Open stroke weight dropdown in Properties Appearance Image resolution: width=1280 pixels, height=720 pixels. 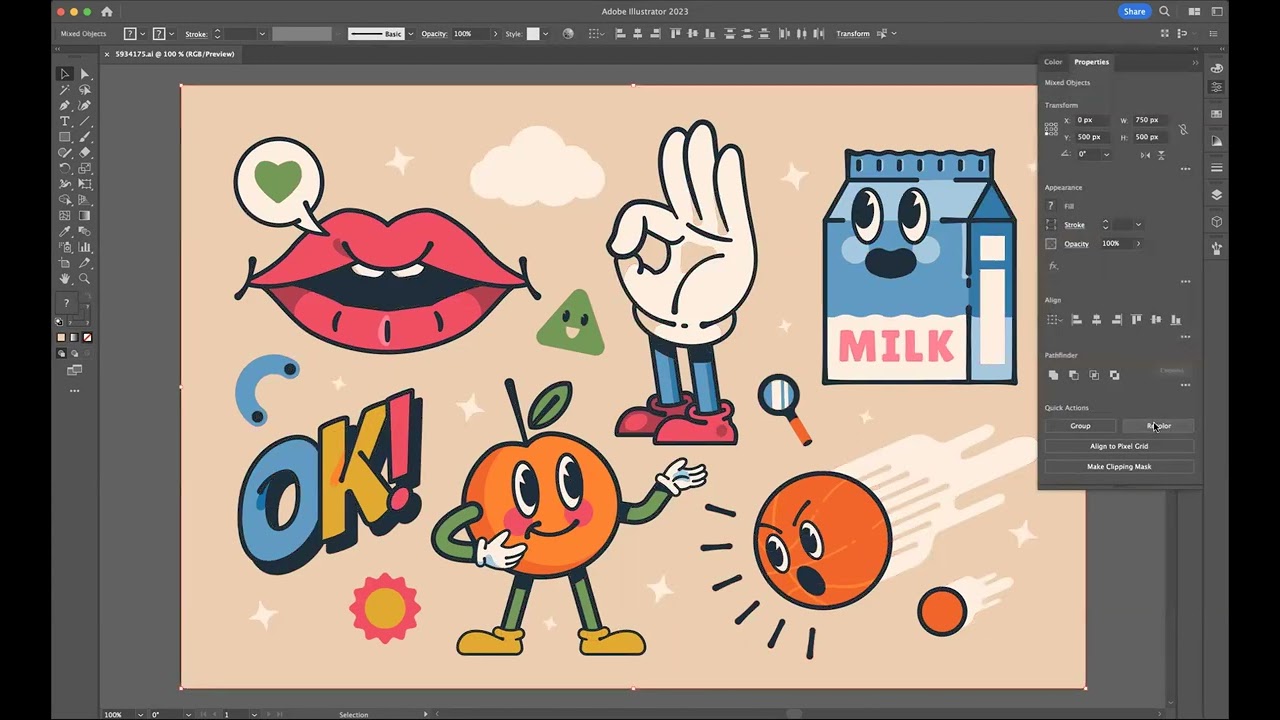coord(1138,225)
